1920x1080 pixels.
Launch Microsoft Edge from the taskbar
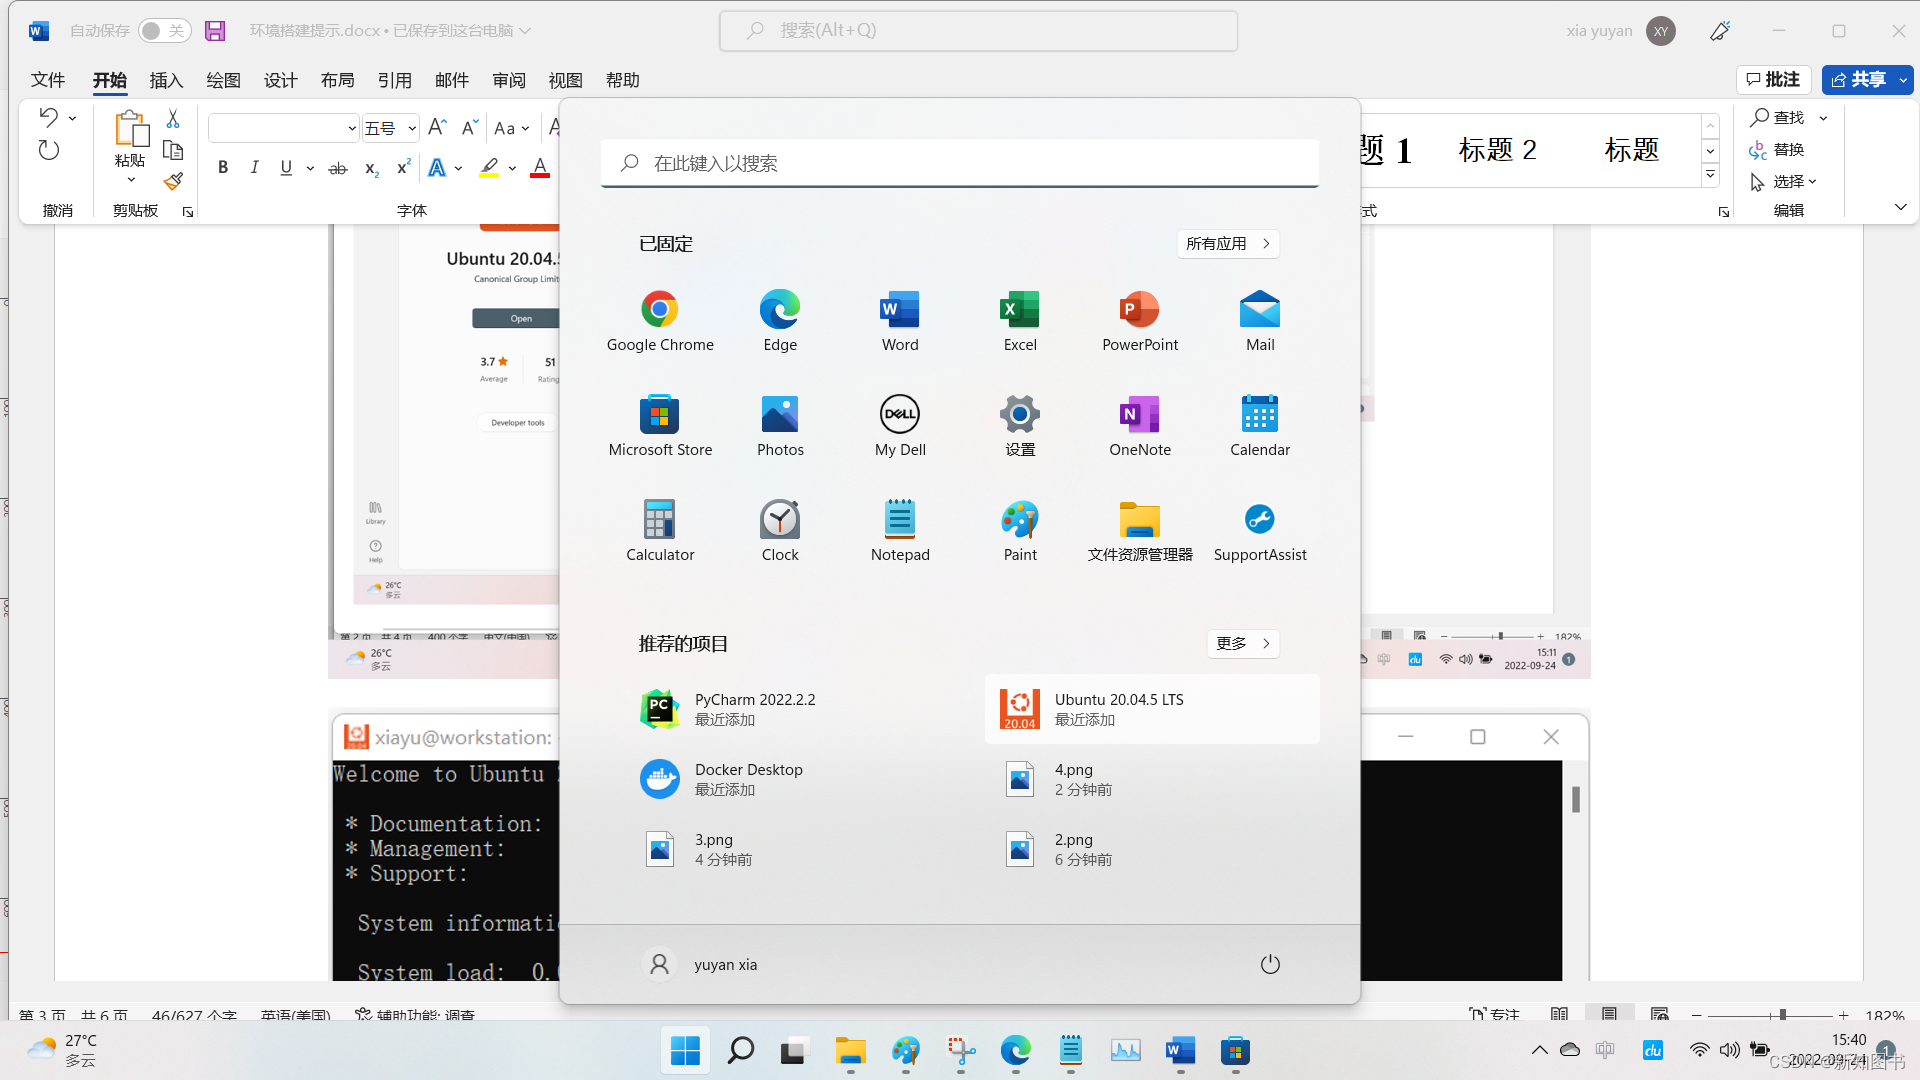[x=1015, y=1052]
